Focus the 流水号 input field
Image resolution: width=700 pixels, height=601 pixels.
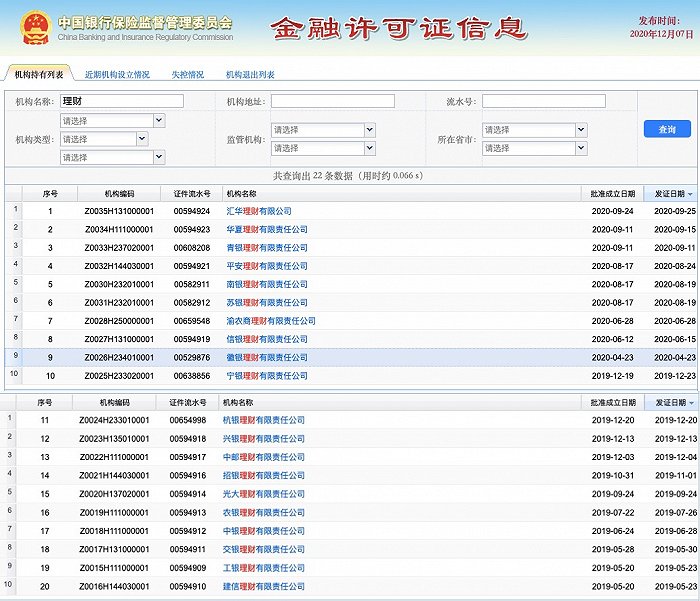(544, 101)
